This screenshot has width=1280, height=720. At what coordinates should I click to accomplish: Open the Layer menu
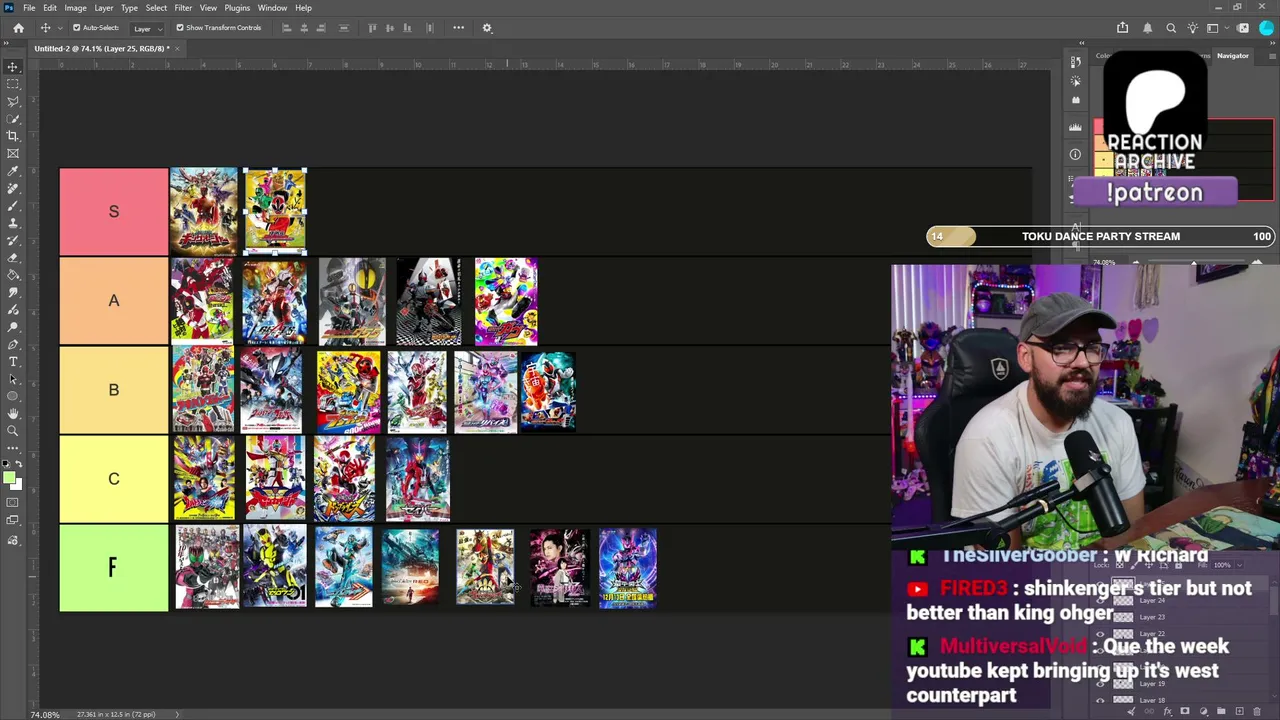point(104,8)
